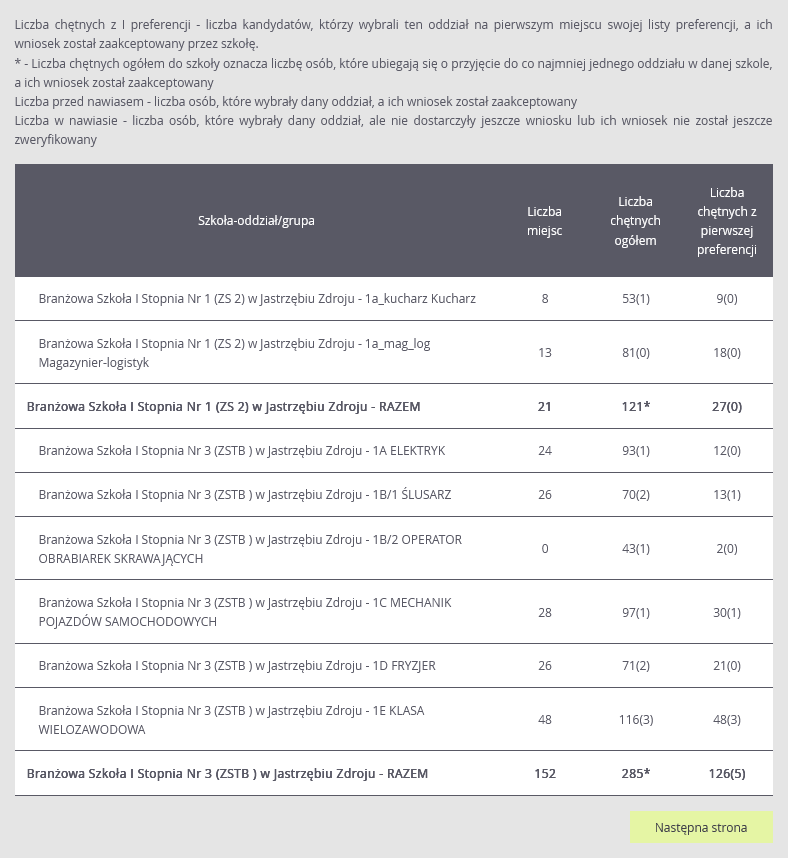The width and height of the screenshot is (788, 858).
Task: Click the 285* total applicants cell
Action: click(x=636, y=774)
